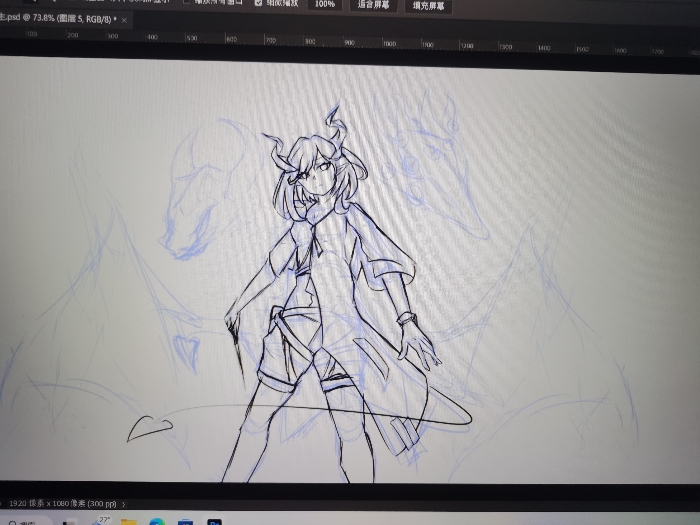Click the horizontal ruler at 1000 mark

pos(388,44)
